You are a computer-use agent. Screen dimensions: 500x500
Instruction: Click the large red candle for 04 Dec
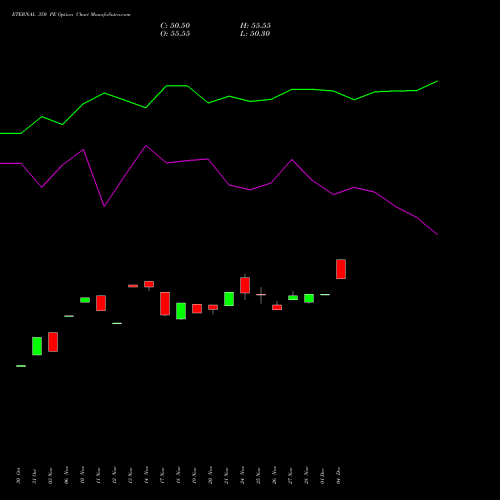click(x=341, y=269)
